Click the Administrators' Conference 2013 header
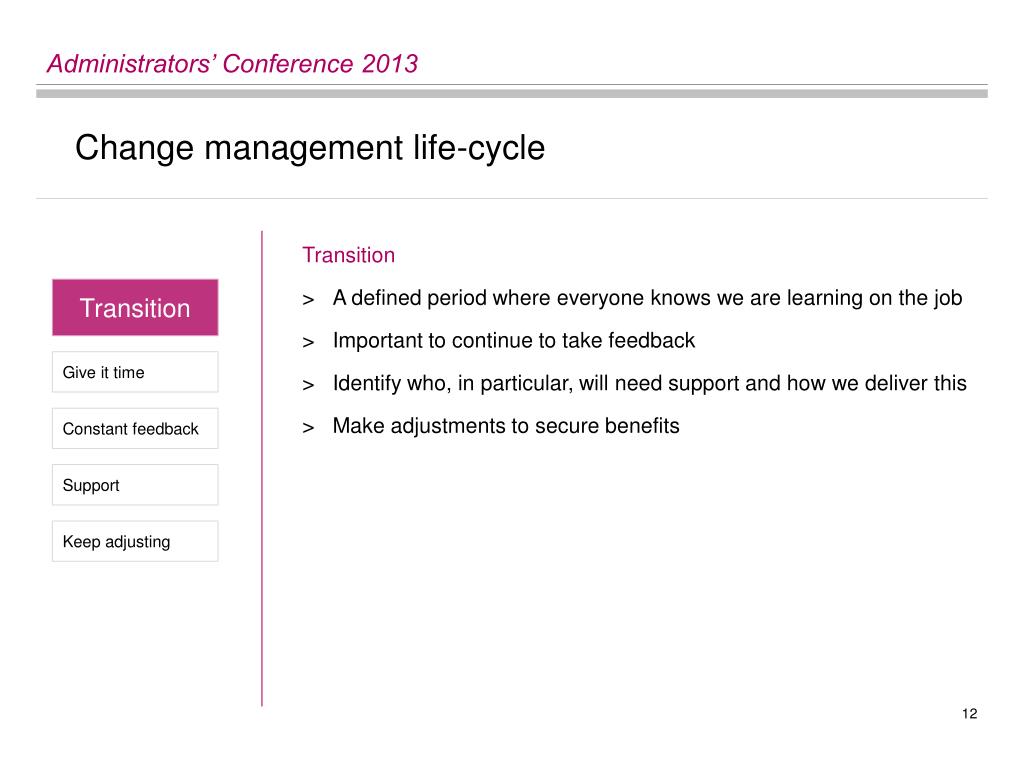The height and width of the screenshot is (768, 1024). coord(232,64)
